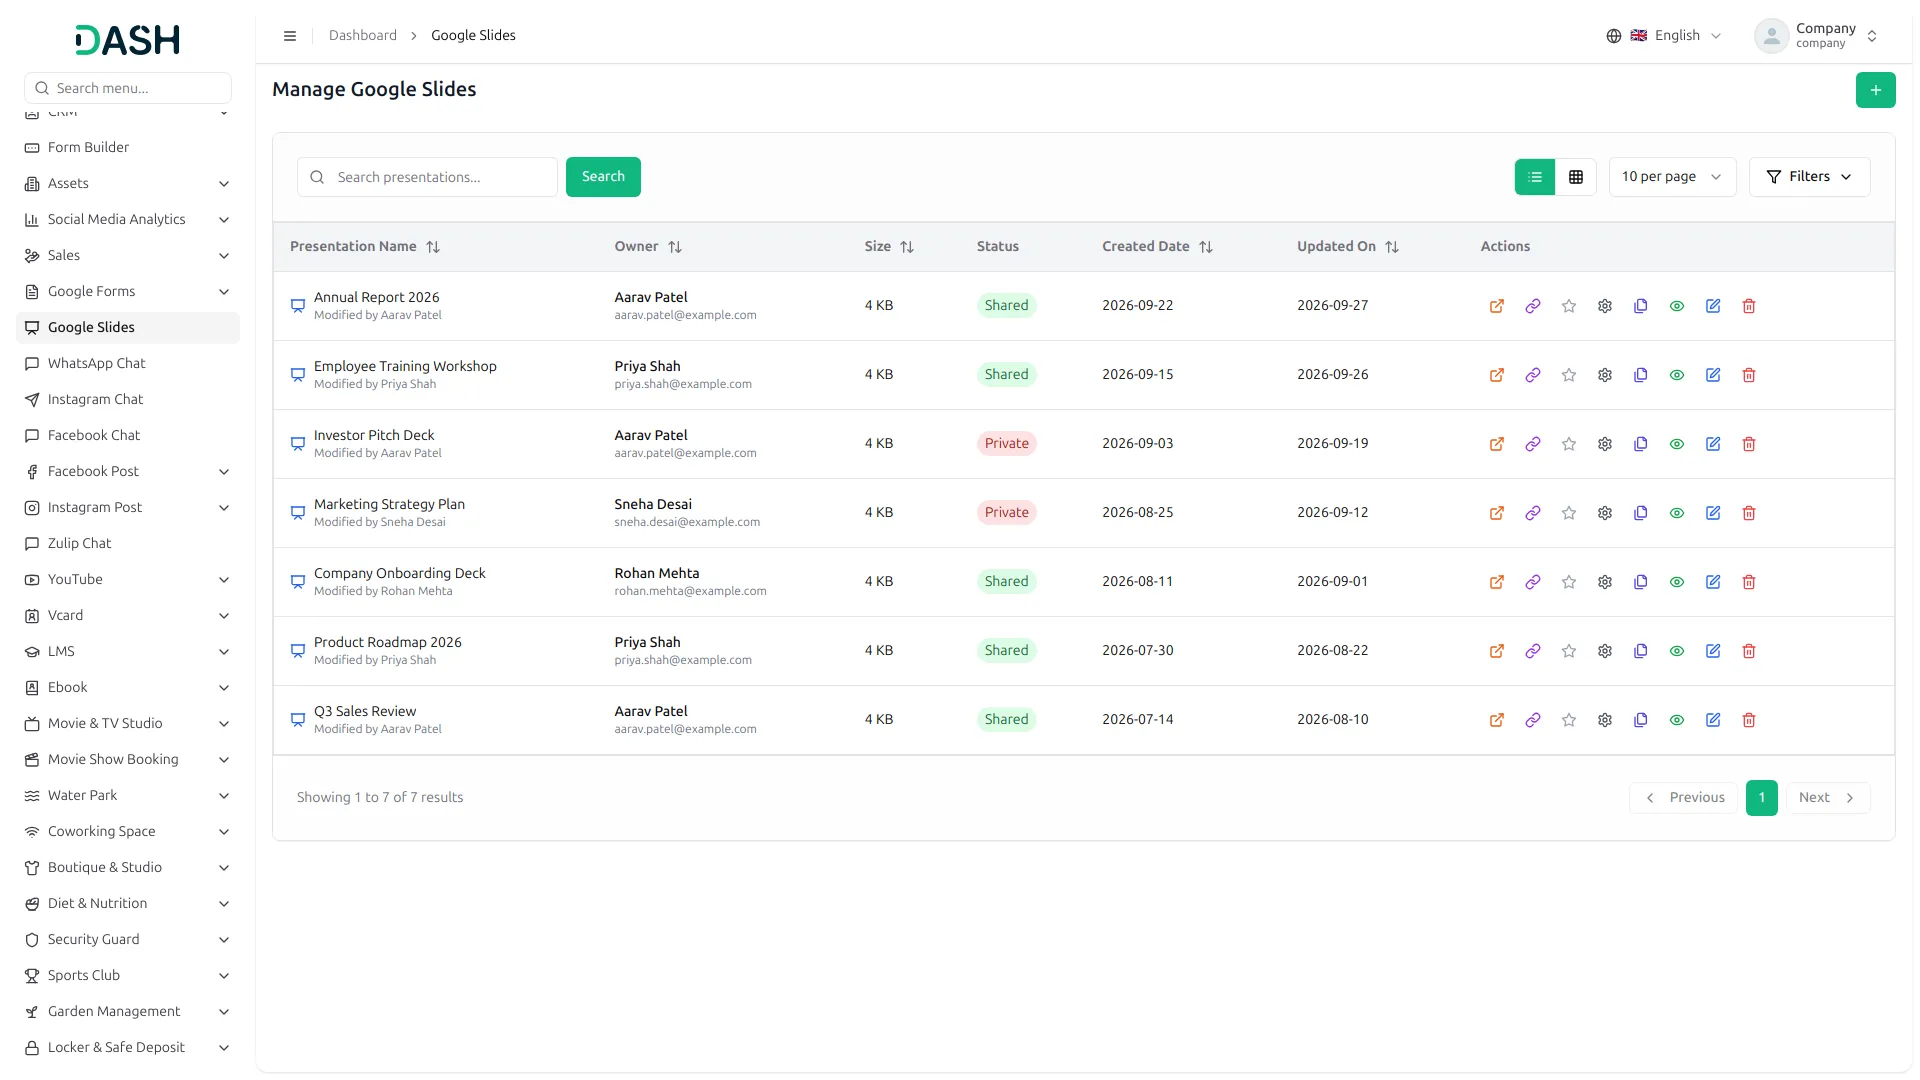Image resolution: width=1920 pixels, height=1080 pixels.
Task: Click the Previous pagination button
Action: (1684, 798)
